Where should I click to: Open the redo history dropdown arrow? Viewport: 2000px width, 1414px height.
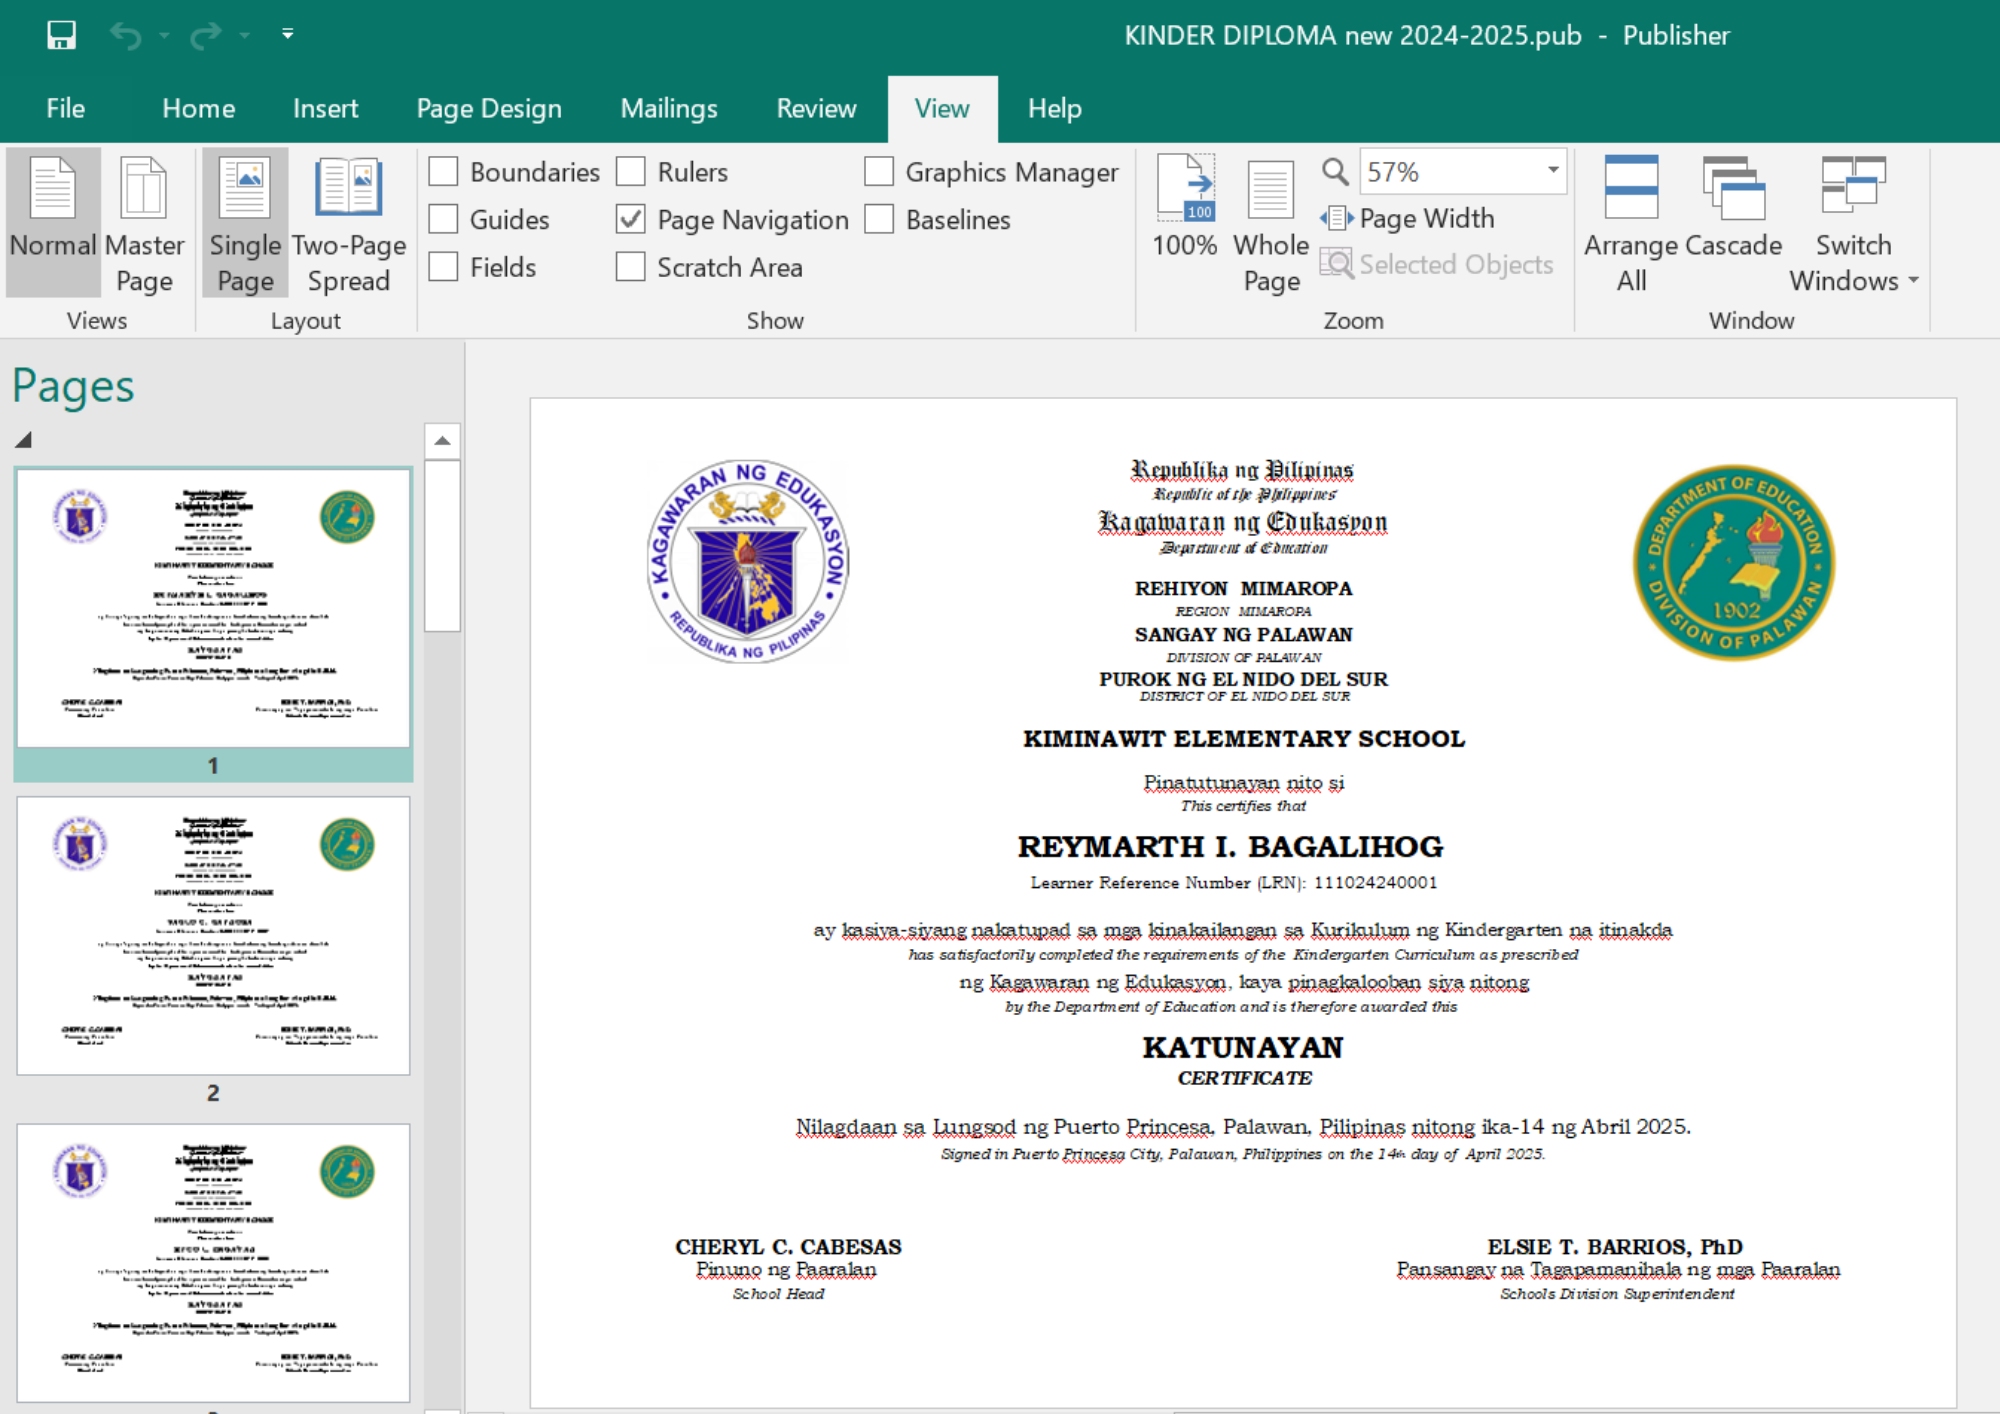pos(244,36)
